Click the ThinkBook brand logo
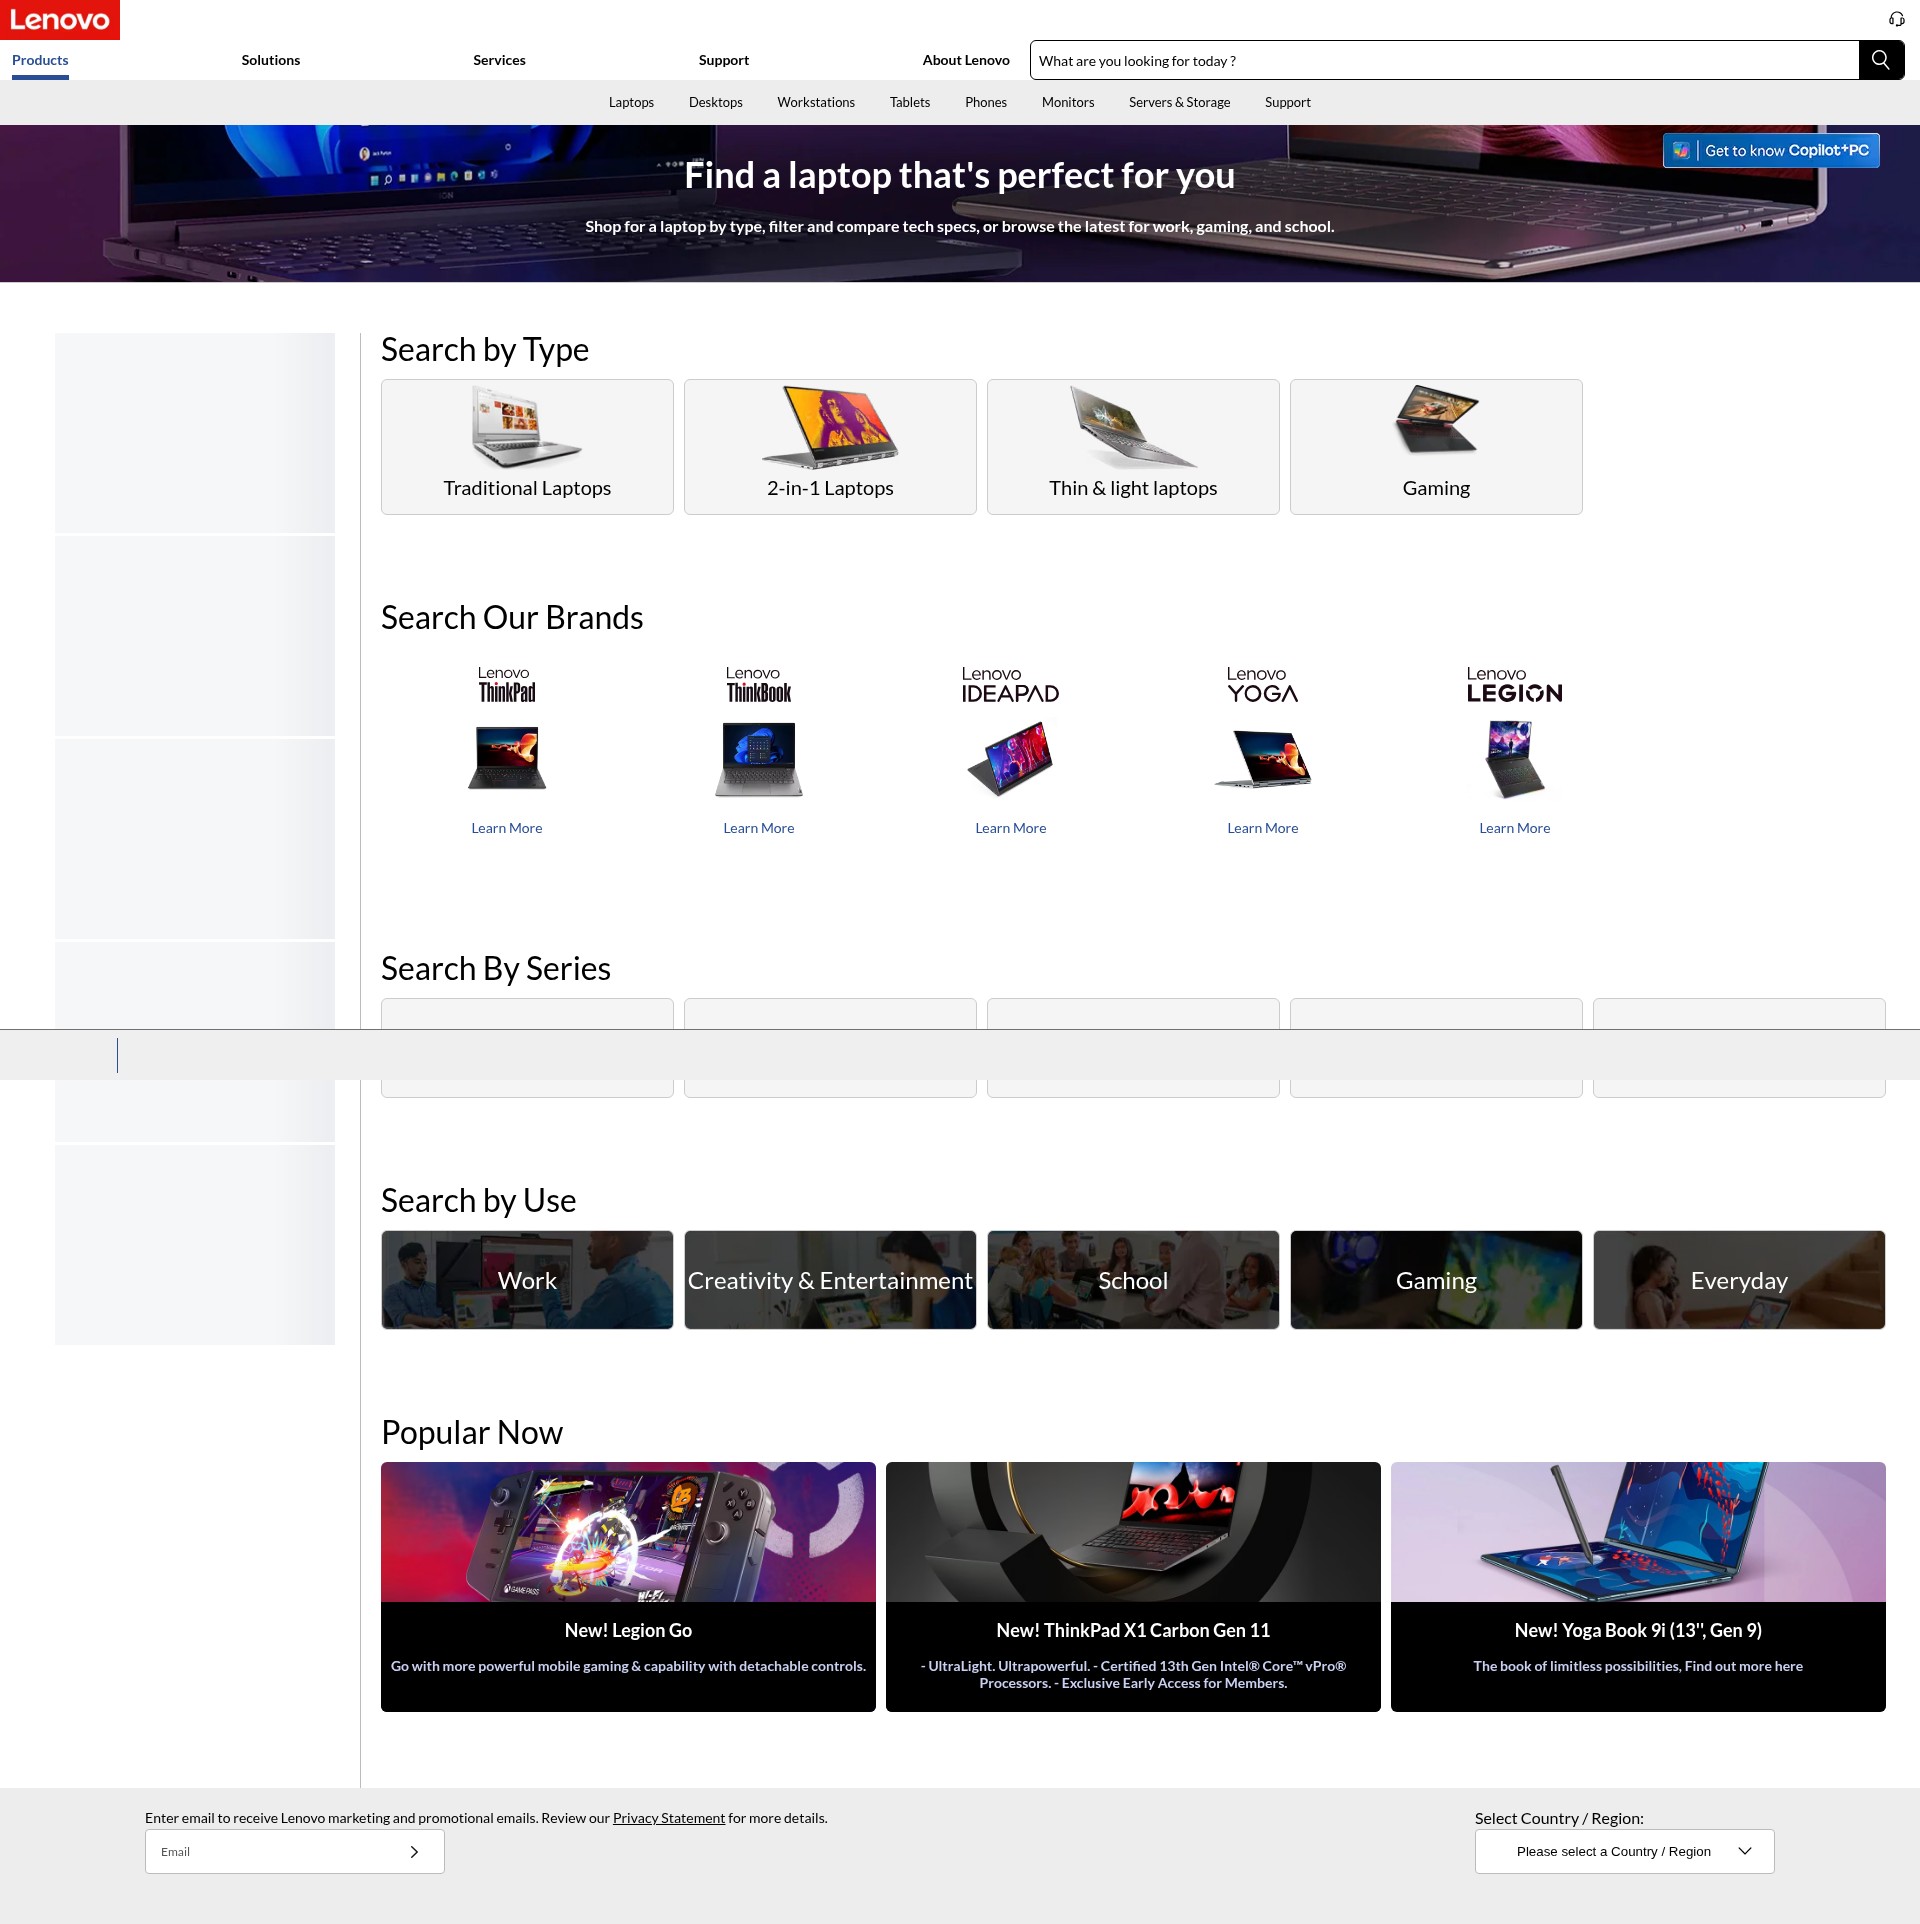This screenshot has height=1924, width=1920. (x=758, y=685)
